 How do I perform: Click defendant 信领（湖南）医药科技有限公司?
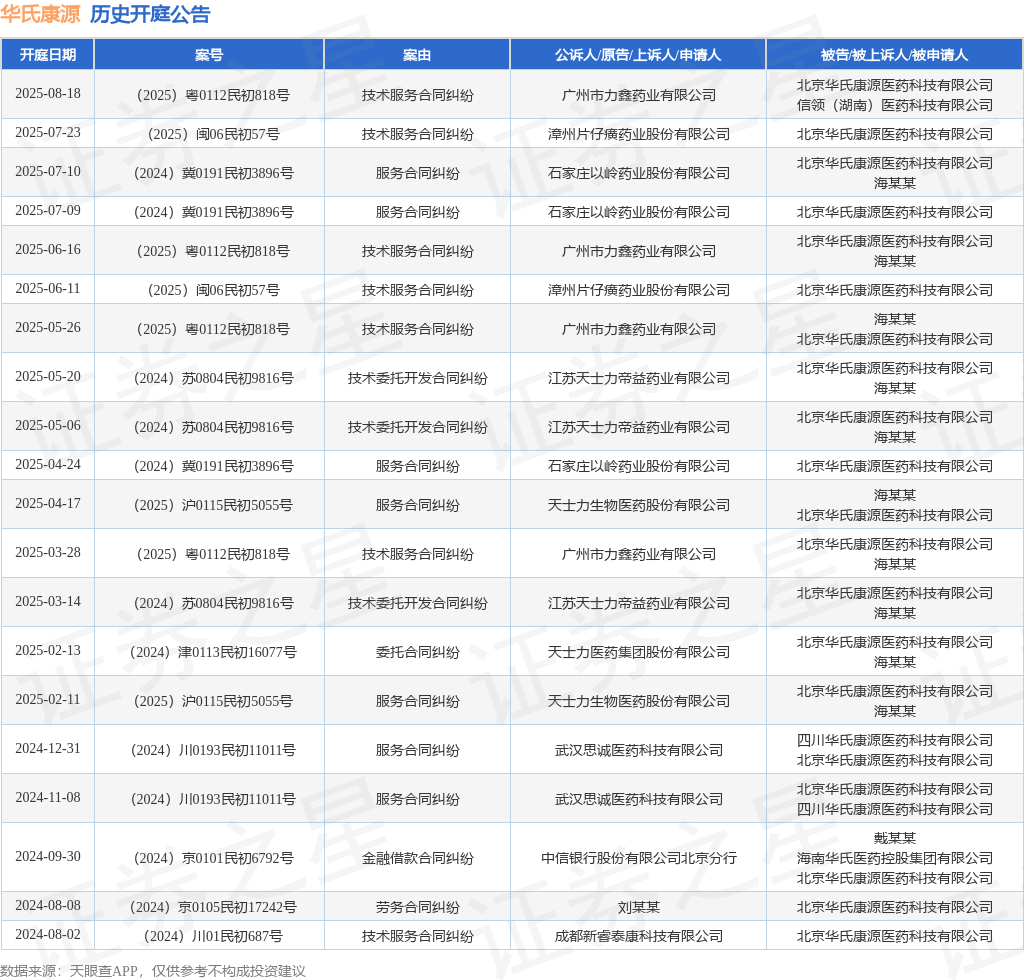pyautogui.click(x=895, y=105)
